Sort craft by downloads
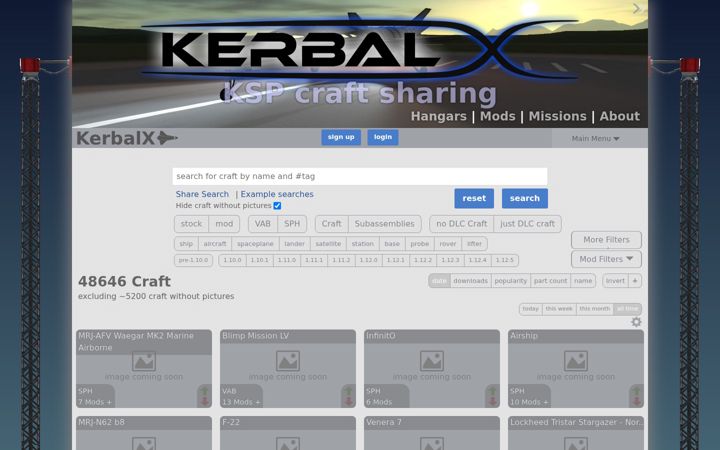 470,281
